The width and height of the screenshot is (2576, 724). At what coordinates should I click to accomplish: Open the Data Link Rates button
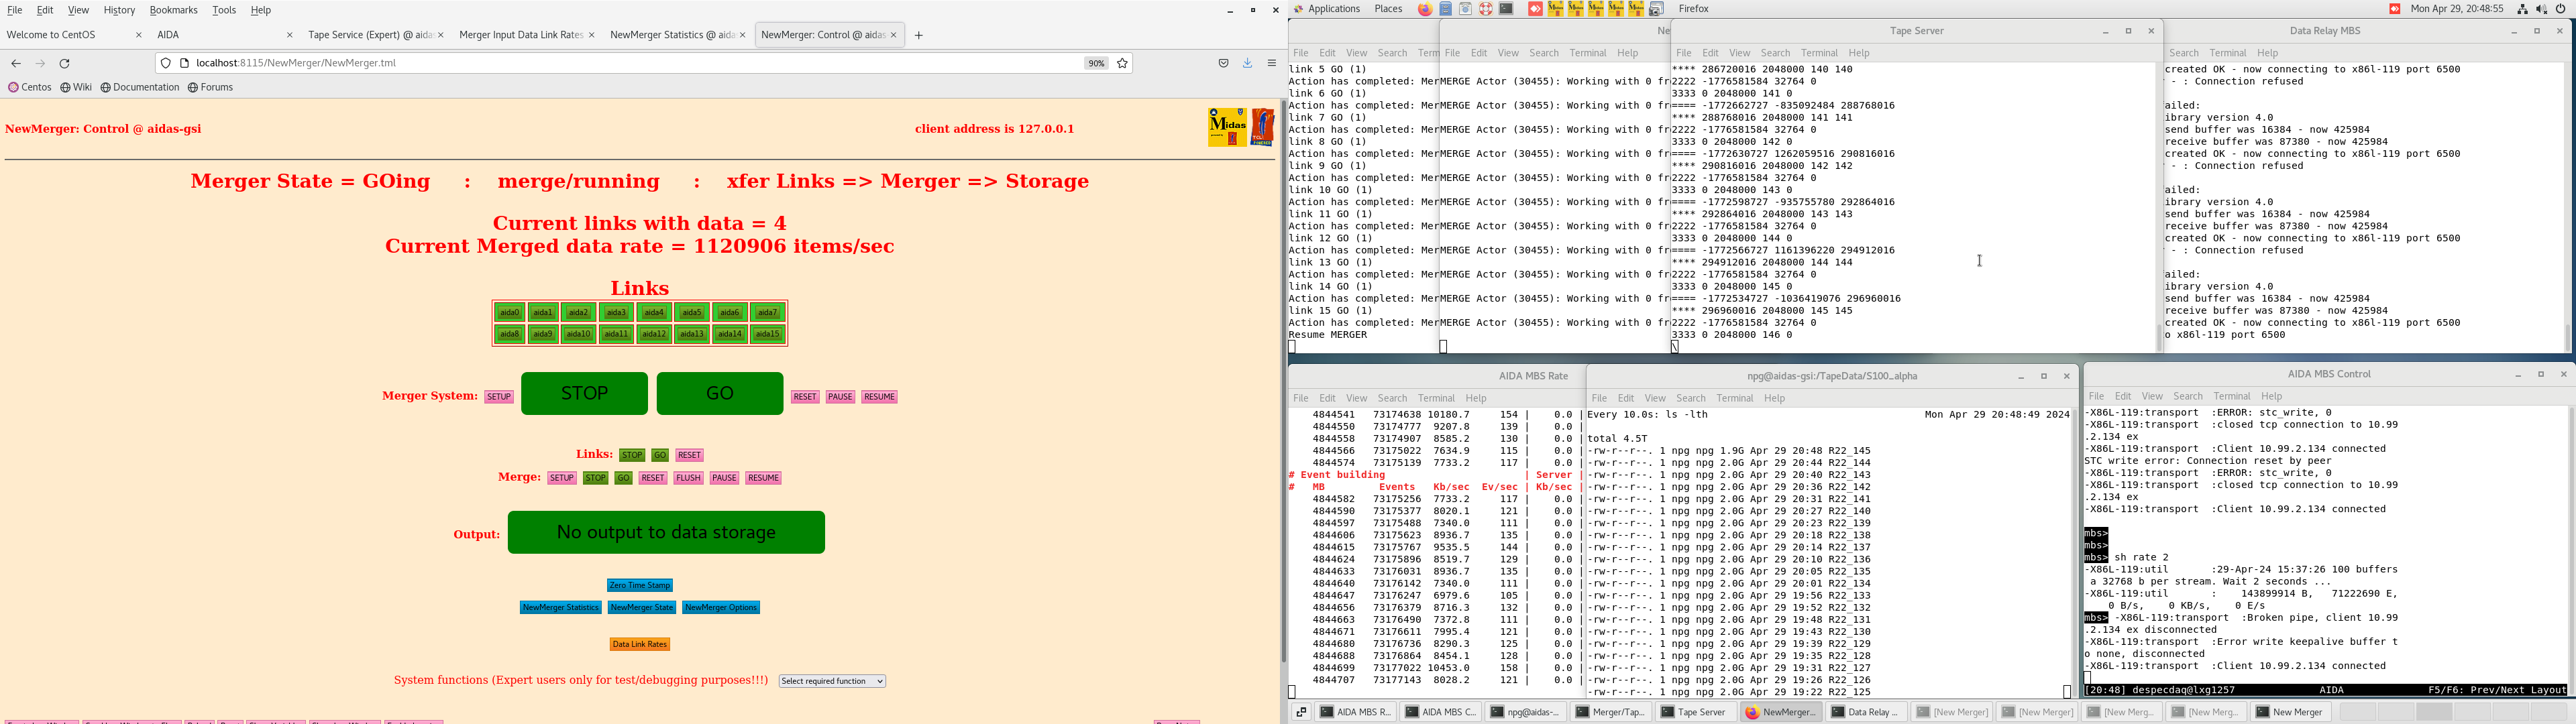[640, 644]
